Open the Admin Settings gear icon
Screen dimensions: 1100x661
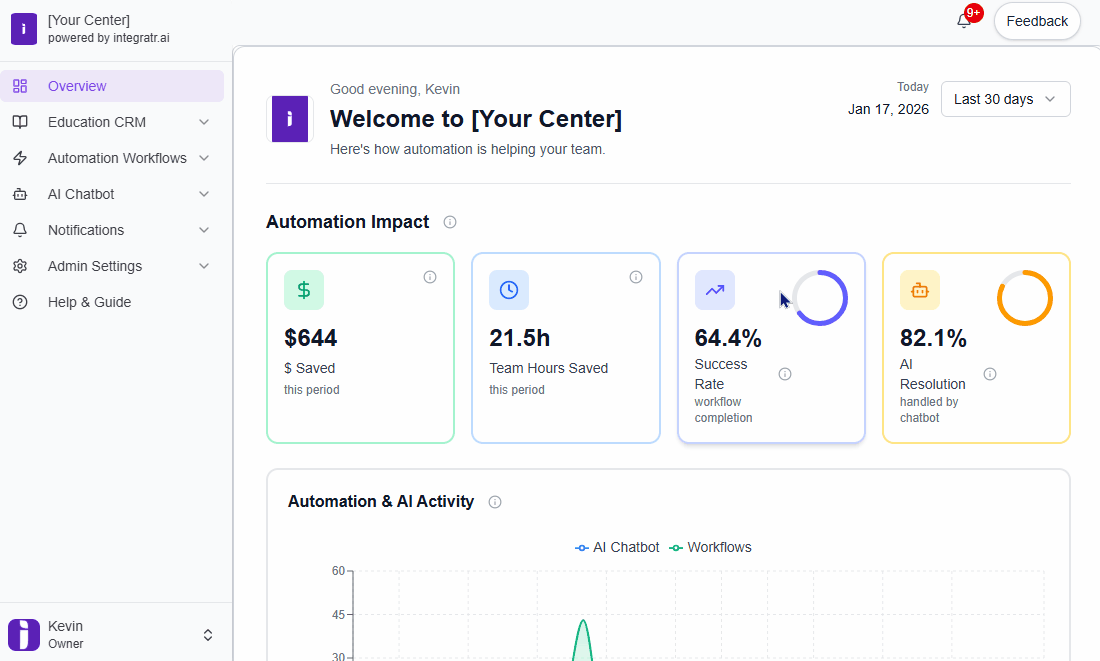[20, 266]
